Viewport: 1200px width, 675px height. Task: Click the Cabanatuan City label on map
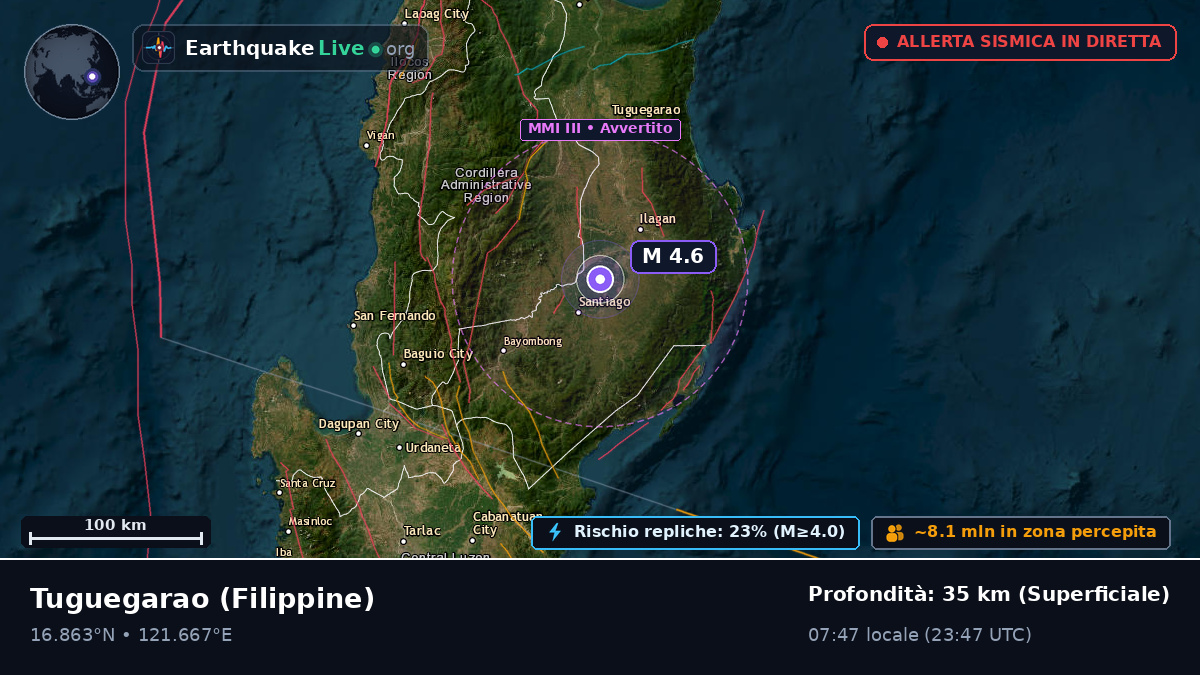[507, 523]
